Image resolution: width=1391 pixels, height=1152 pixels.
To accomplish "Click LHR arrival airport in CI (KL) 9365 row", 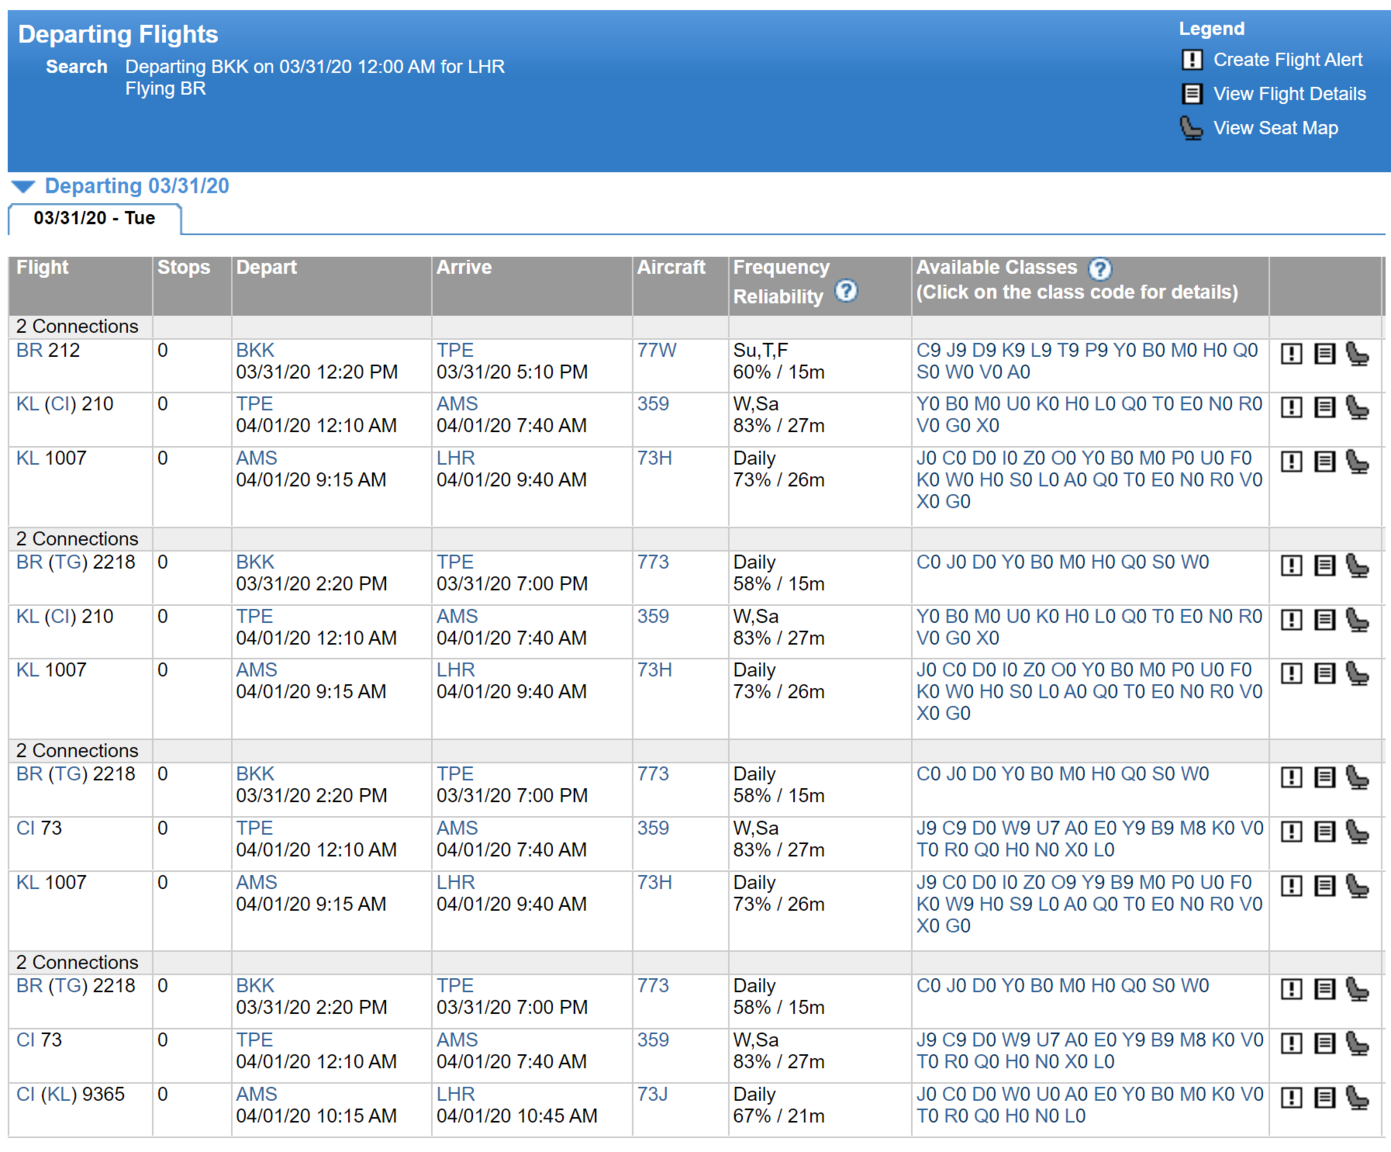I will click(456, 1095).
